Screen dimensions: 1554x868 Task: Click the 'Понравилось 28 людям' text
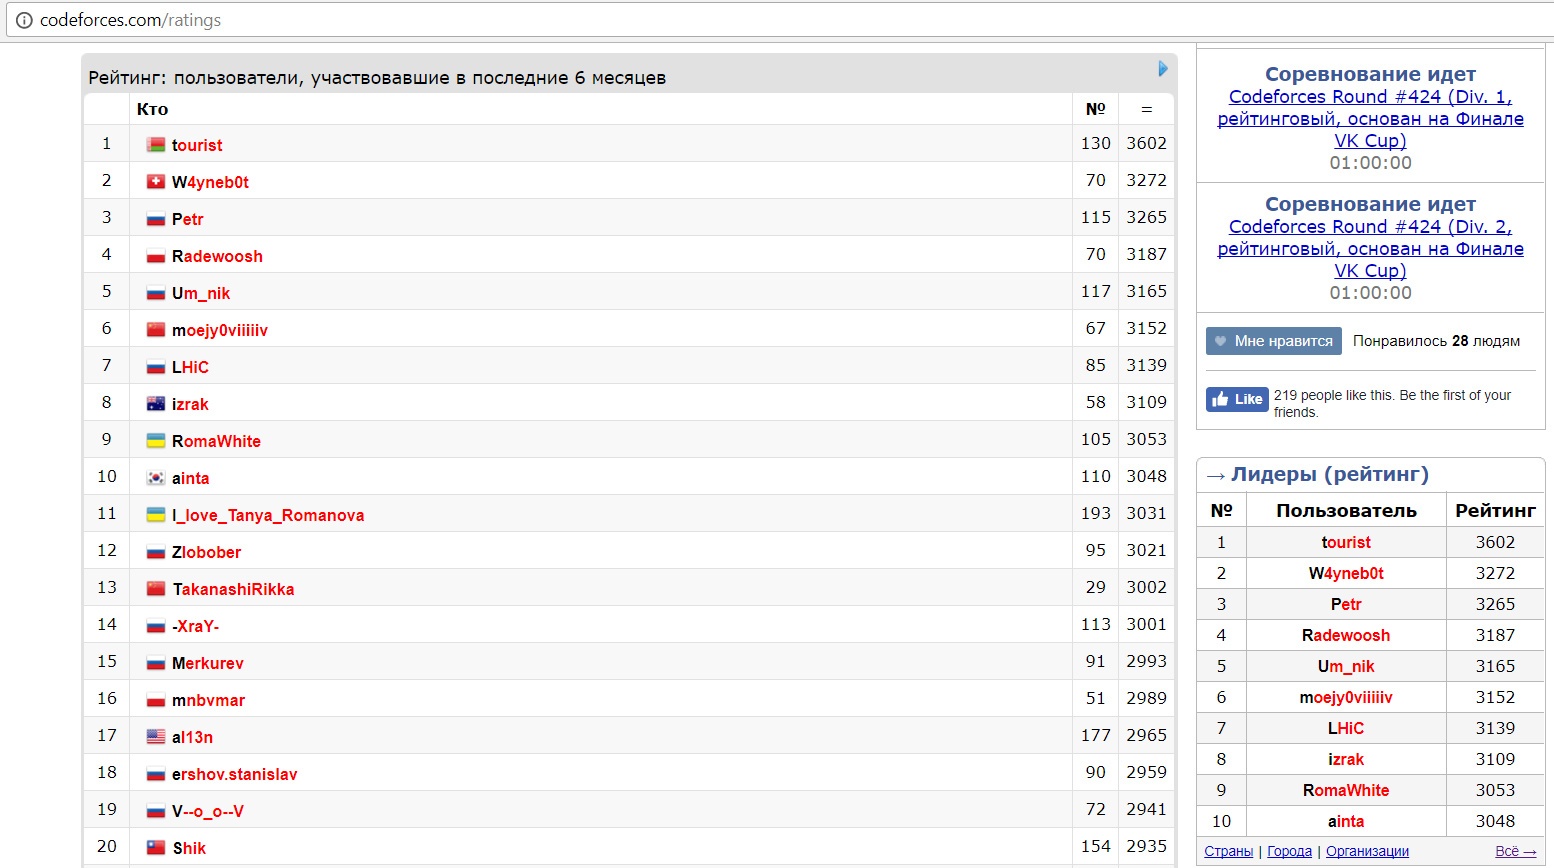coord(1436,341)
